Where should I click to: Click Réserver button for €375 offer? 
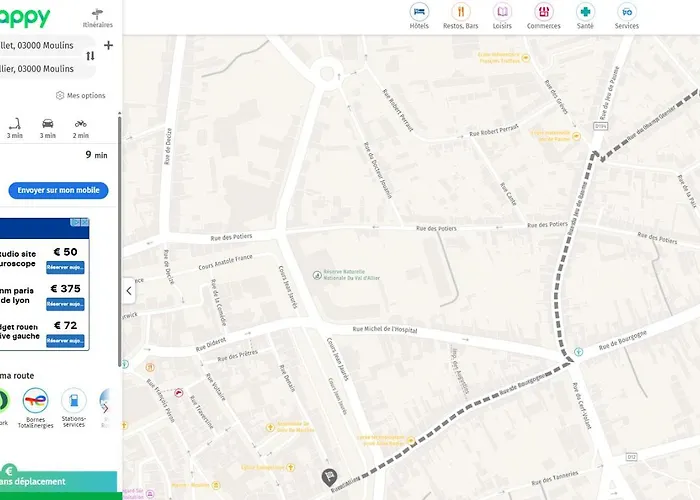coord(65,303)
